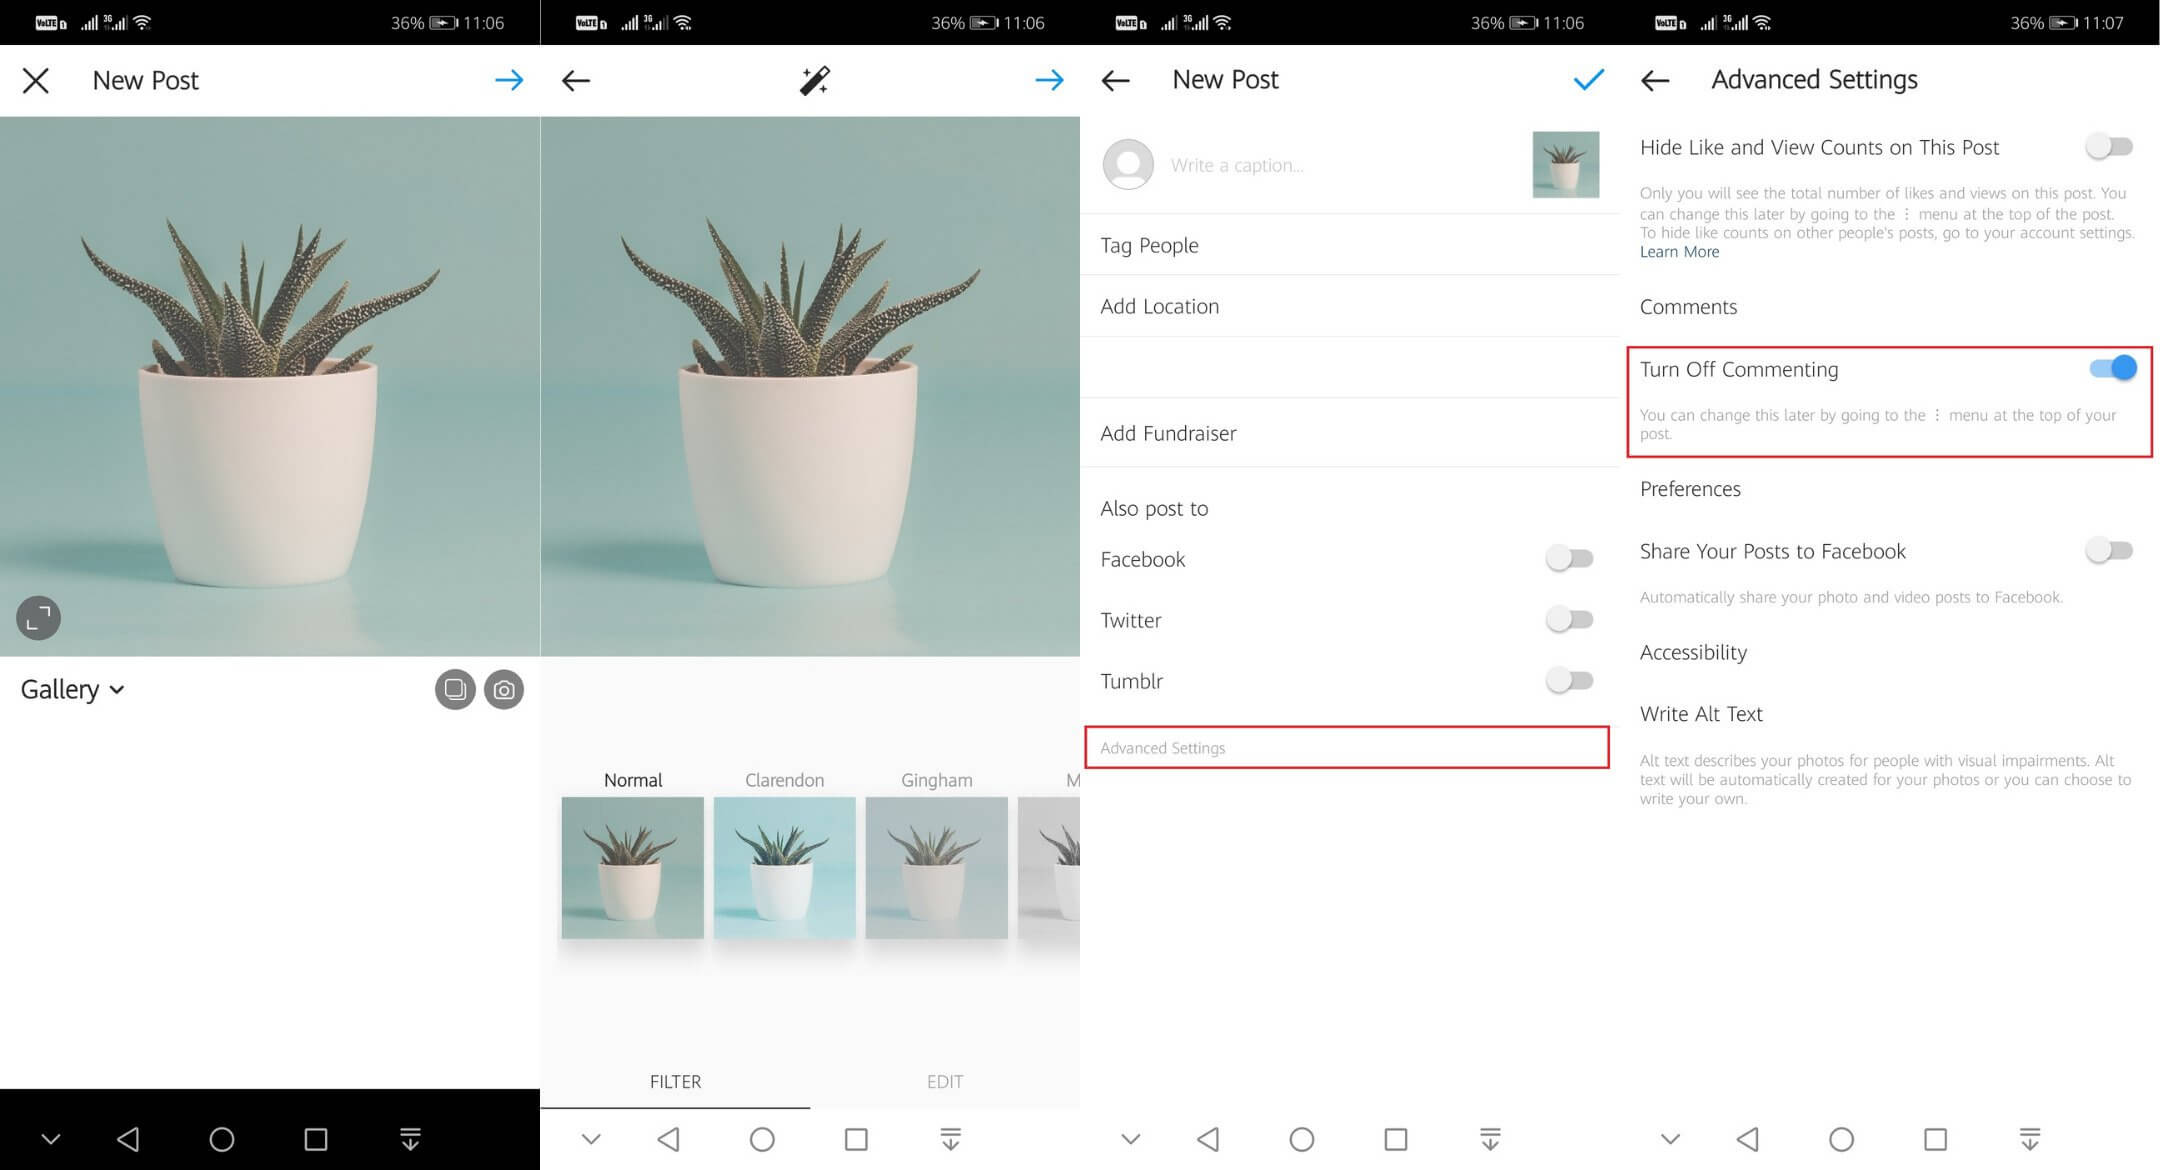Screen dimensions: 2160x1170
Task: Toggle Hide Like and View Counts switch
Action: click(2109, 147)
